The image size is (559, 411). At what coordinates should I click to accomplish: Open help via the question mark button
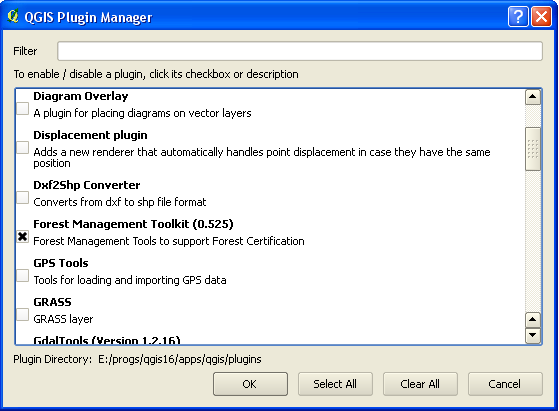click(518, 16)
